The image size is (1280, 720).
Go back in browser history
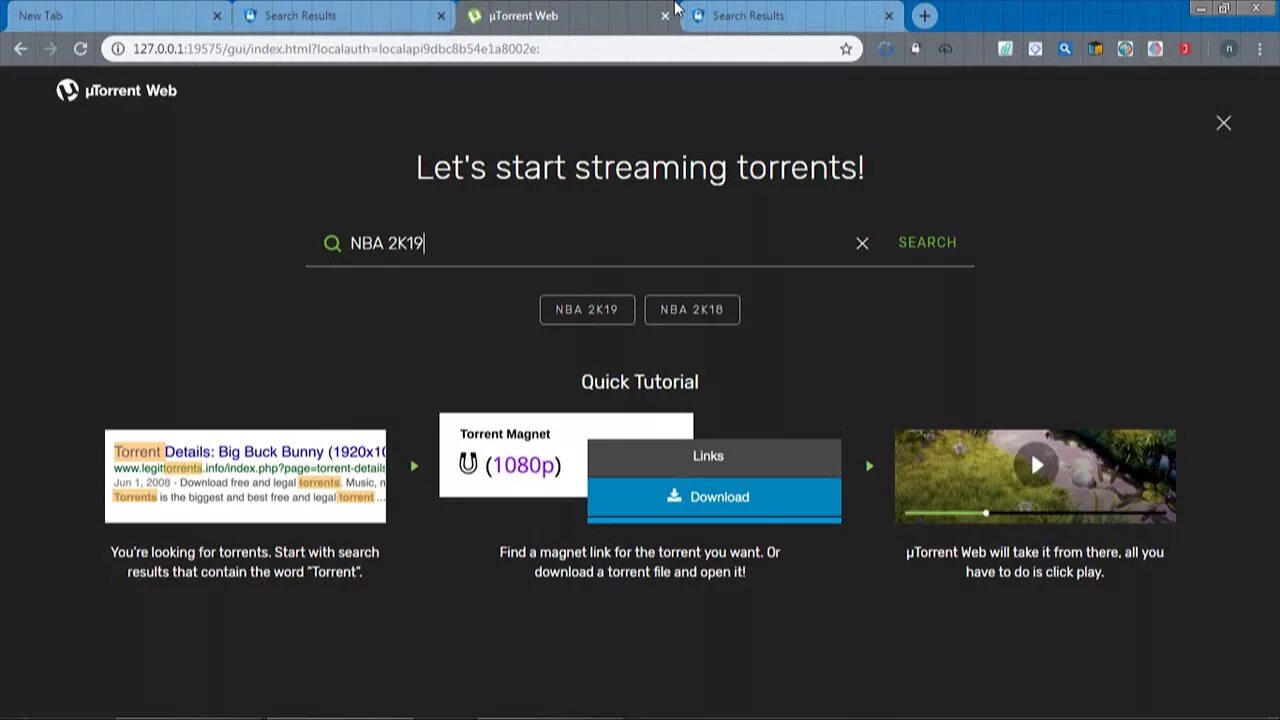pyautogui.click(x=21, y=48)
